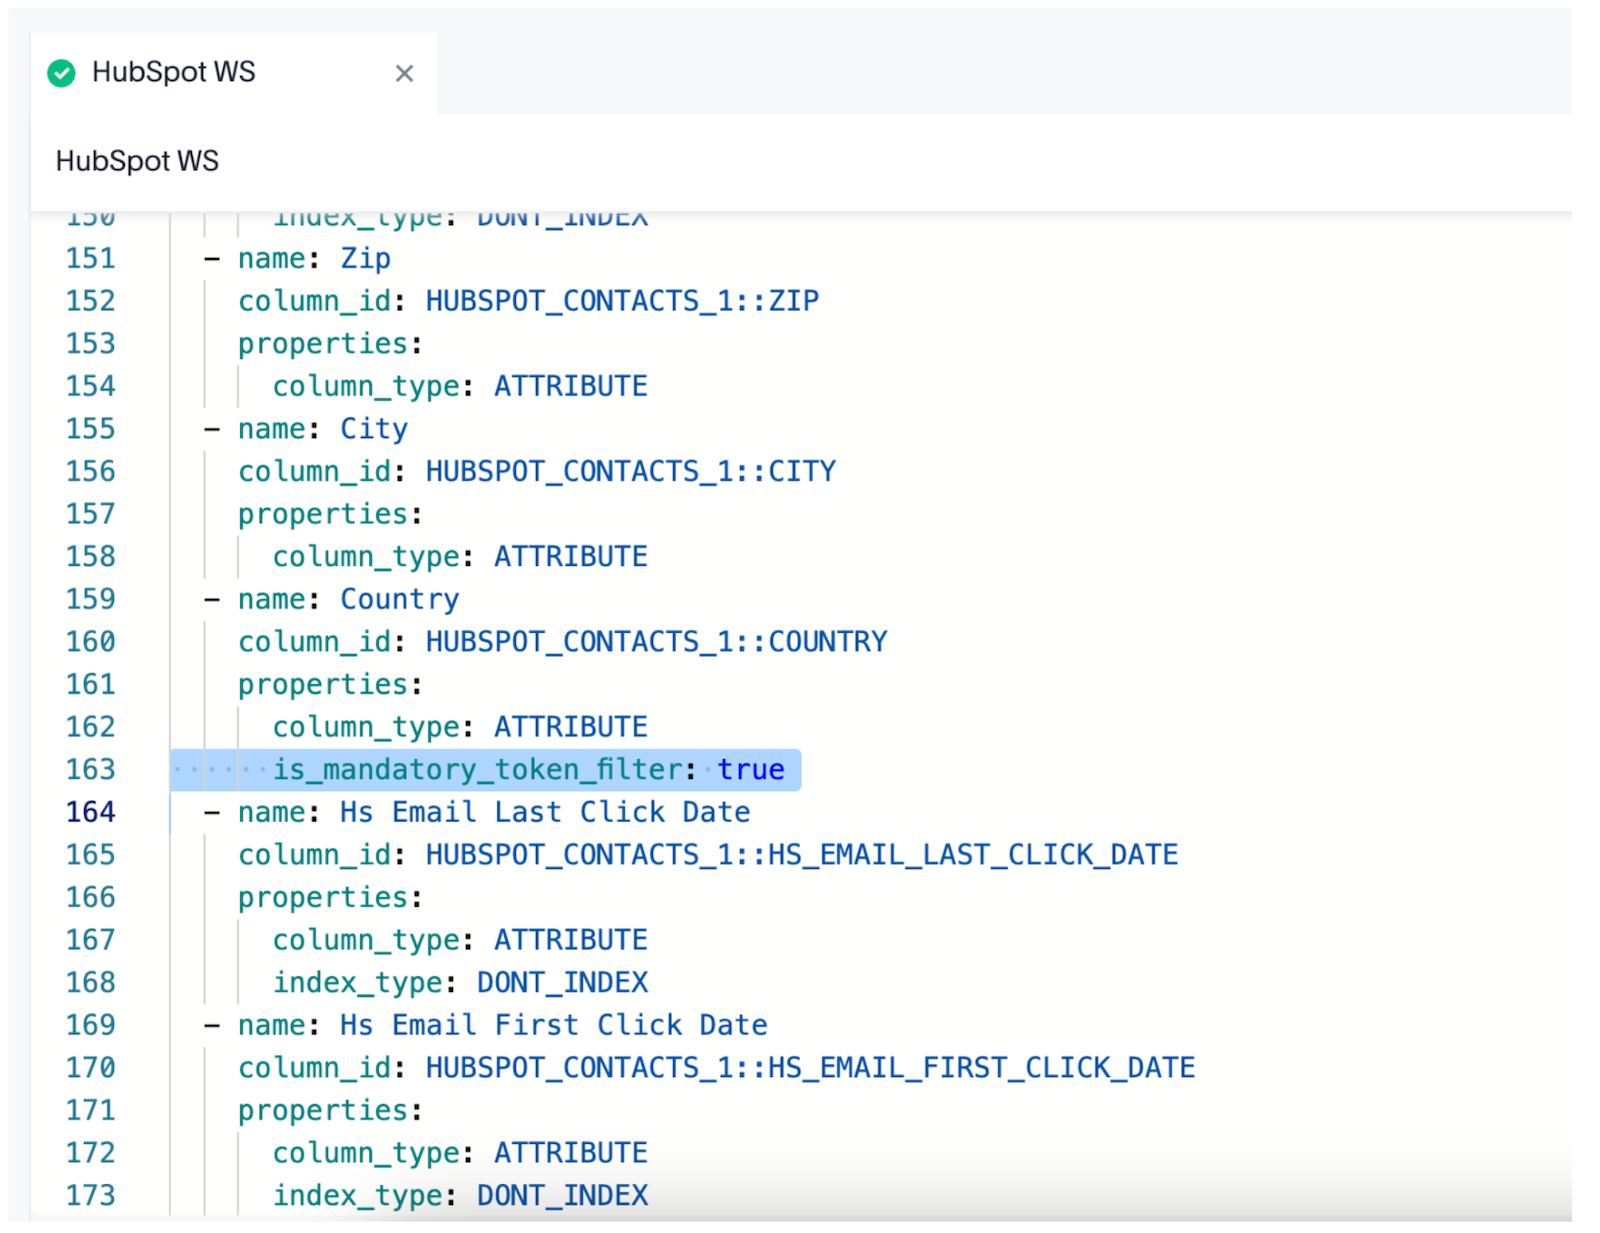Image resolution: width=1600 pixels, height=1233 pixels.
Task: Select Hs Email Last Click Date name
Action: (x=542, y=812)
